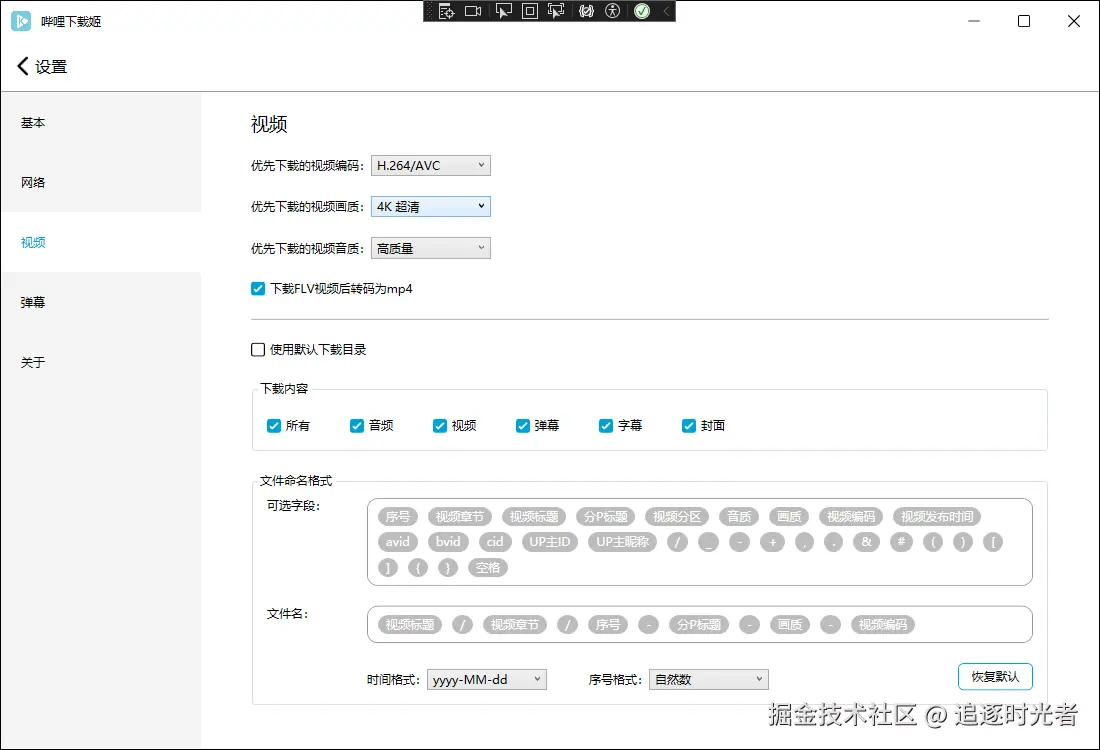Image resolution: width=1100 pixels, height=750 pixels.
Task: Add the cid field chip
Action: (495, 542)
